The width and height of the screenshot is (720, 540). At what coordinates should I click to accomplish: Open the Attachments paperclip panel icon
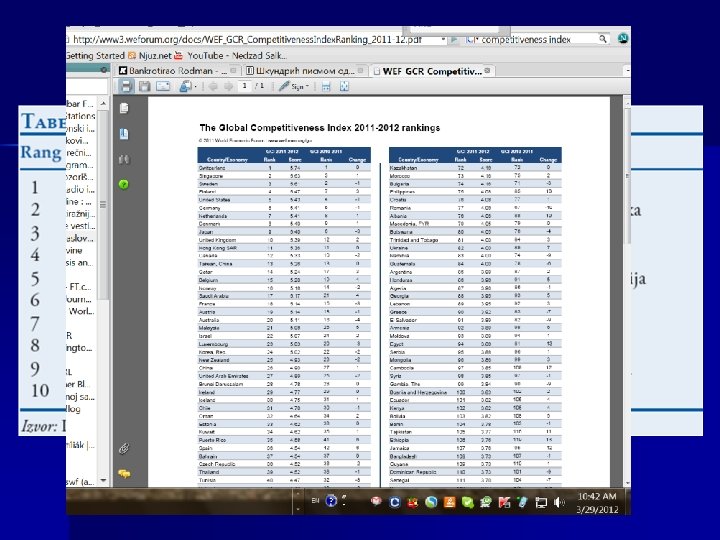pos(124,448)
